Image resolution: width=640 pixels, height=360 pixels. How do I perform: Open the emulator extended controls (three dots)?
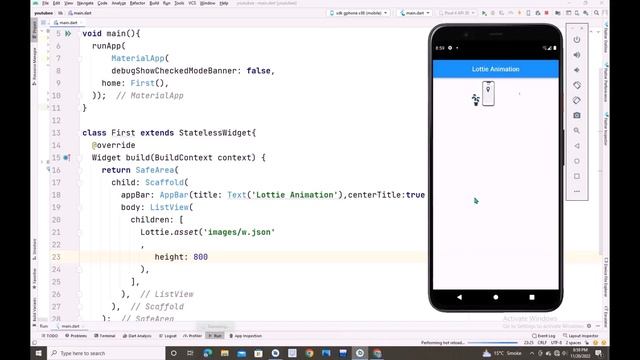coord(577,191)
